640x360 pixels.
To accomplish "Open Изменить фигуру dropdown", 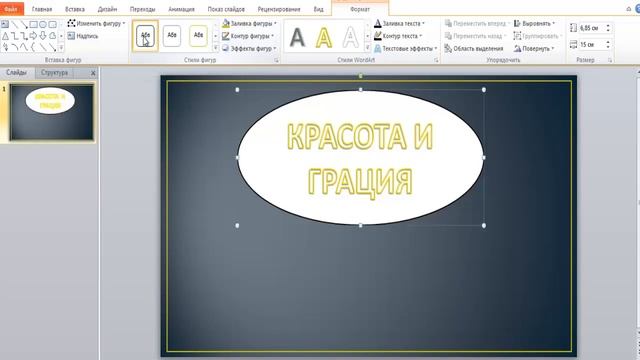I will (96, 23).
